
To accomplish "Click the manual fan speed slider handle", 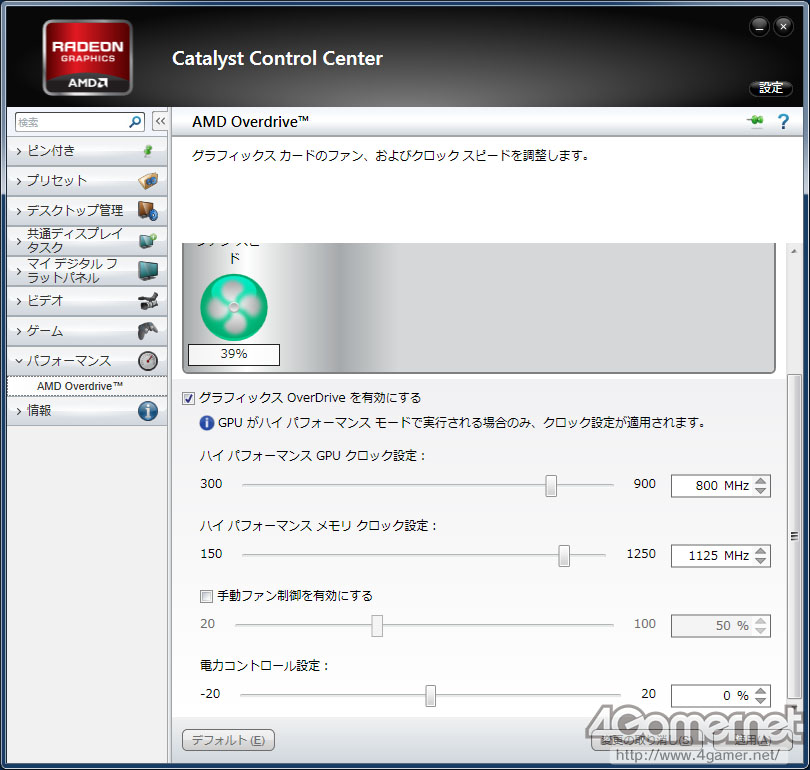I will [x=377, y=626].
